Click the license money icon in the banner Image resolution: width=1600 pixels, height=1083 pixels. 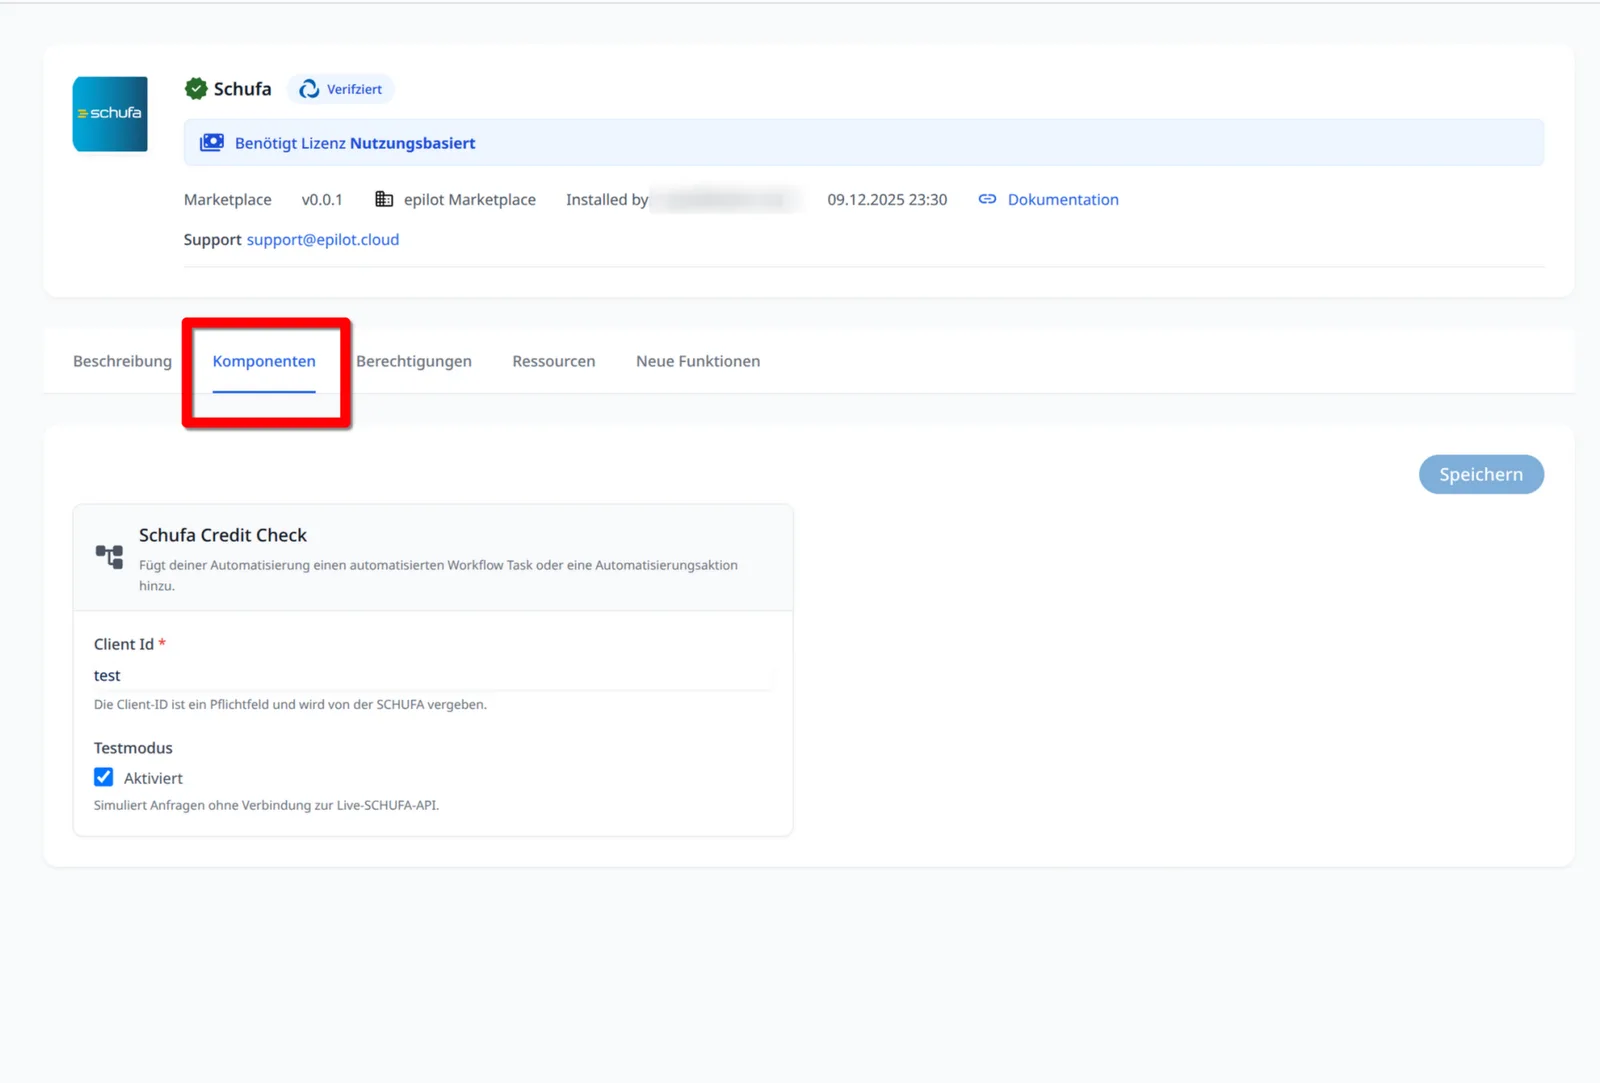tap(212, 143)
